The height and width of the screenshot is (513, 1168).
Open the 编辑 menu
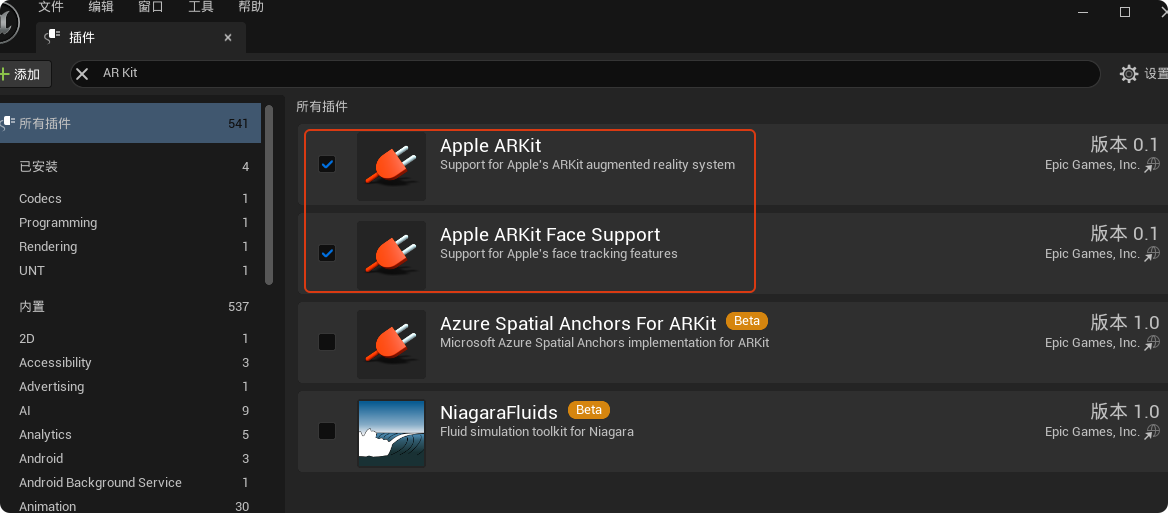coord(101,7)
